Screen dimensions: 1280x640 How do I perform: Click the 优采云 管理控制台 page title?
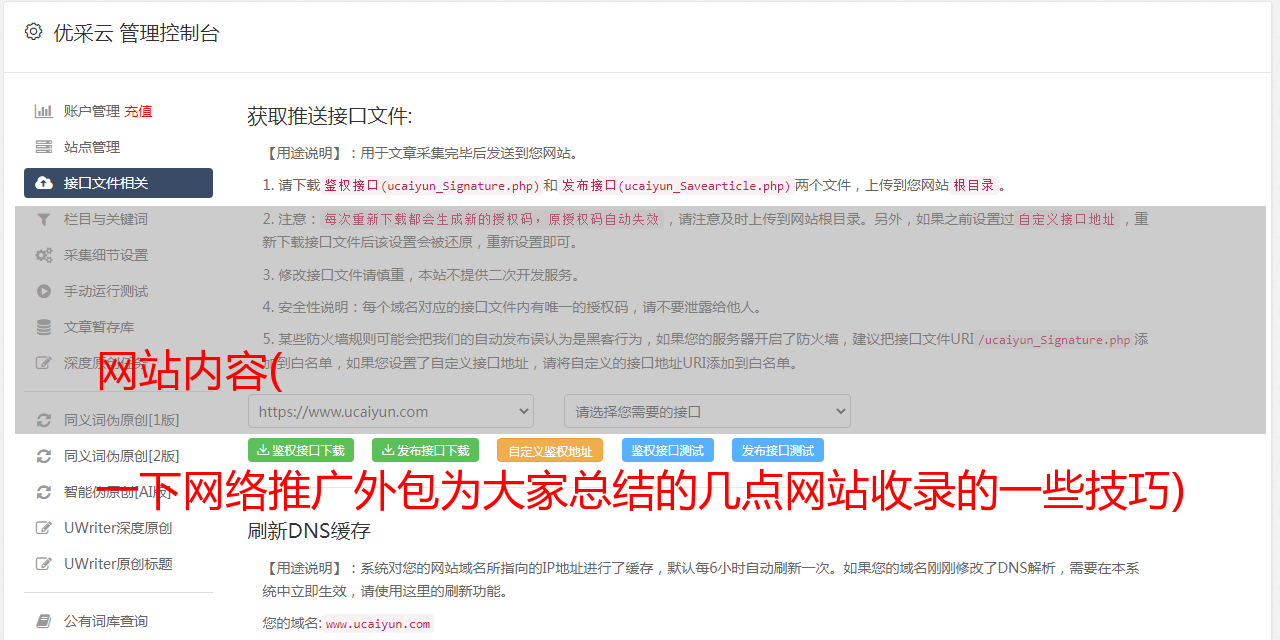click(x=136, y=33)
